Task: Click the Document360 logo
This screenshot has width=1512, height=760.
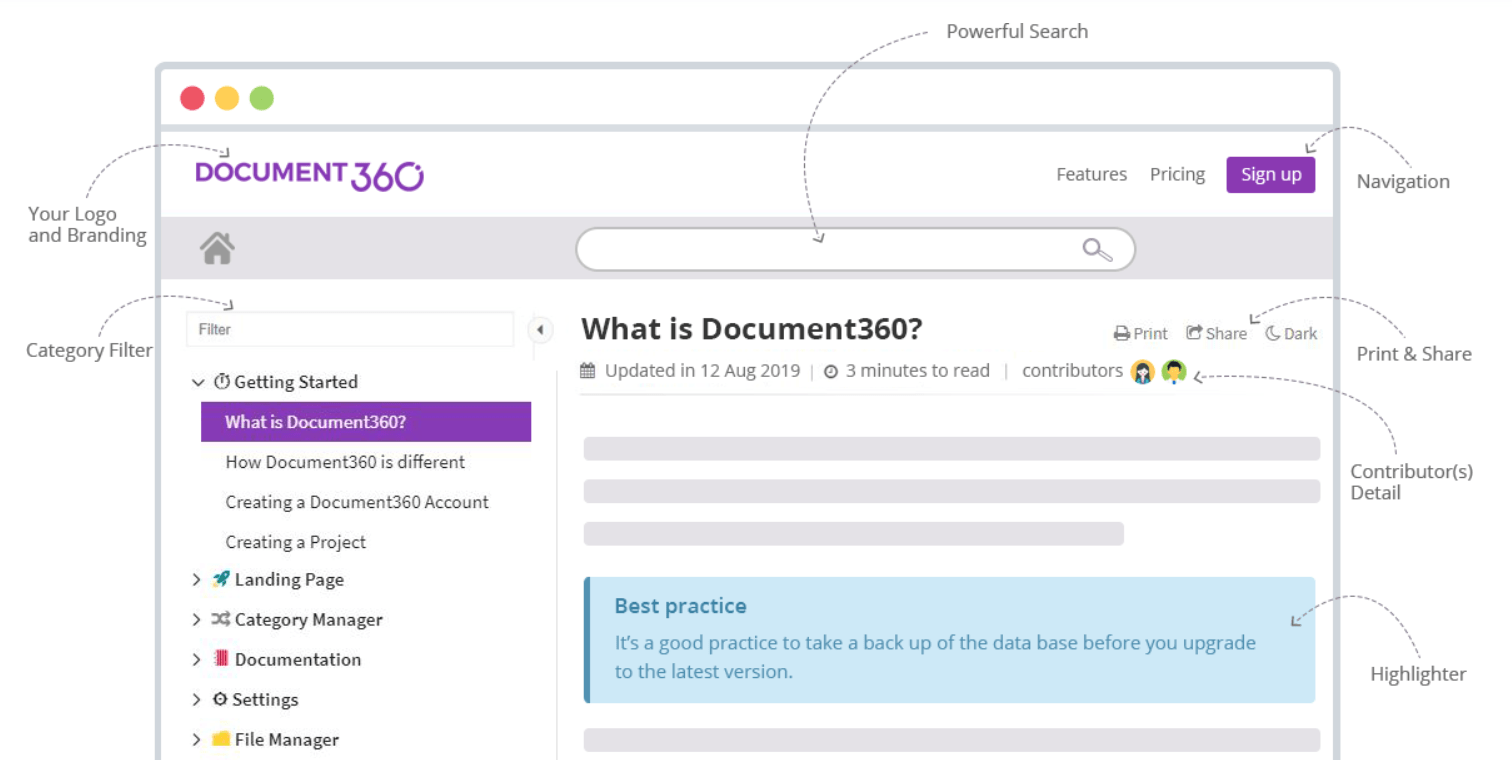Action: pyautogui.click(x=310, y=175)
